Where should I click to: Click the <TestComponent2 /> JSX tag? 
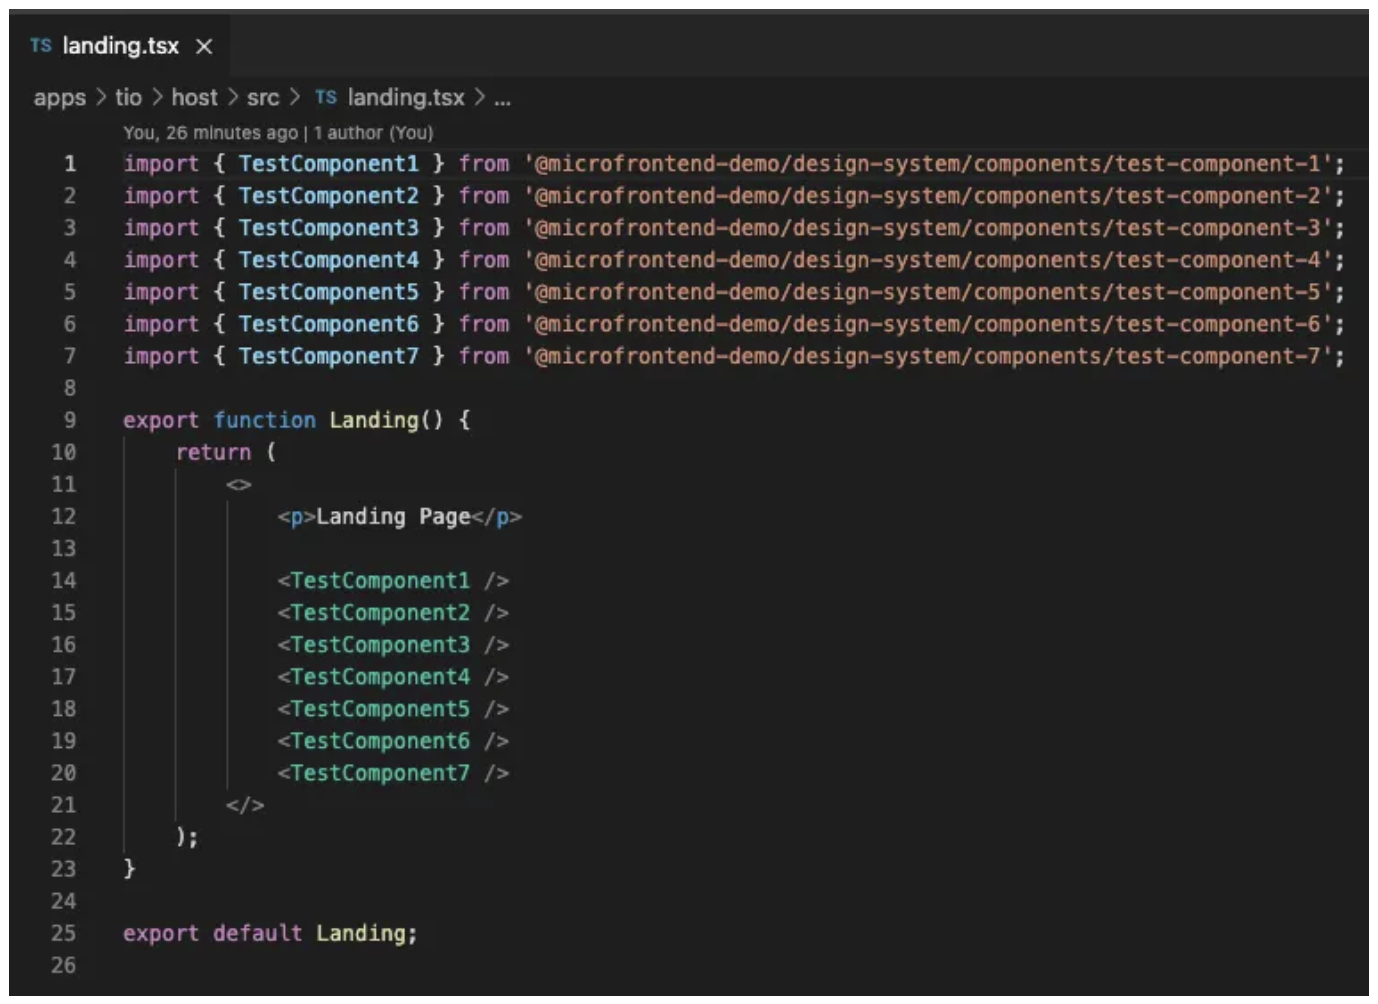click(393, 613)
